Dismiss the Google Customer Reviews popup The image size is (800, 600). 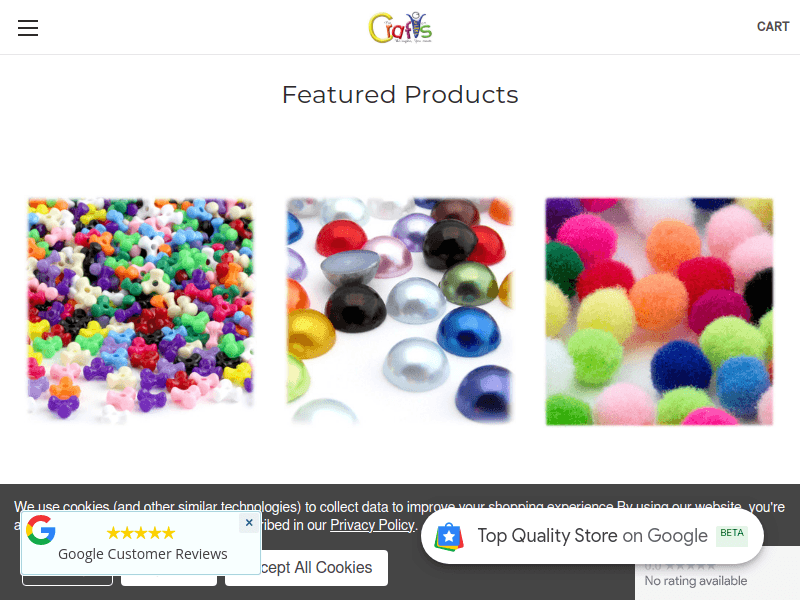pos(249,522)
